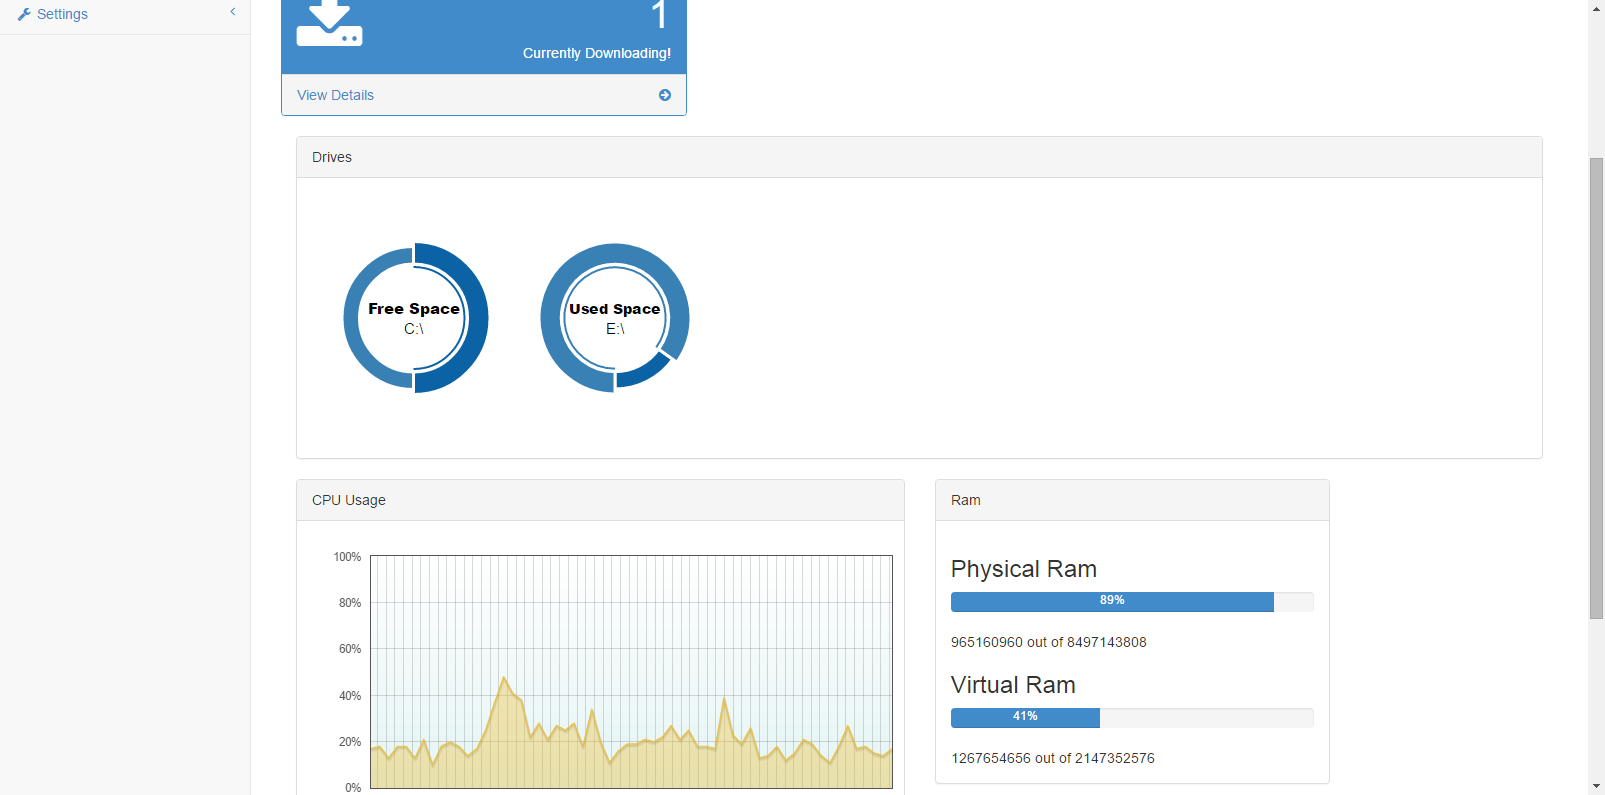Image resolution: width=1605 pixels, height=795 pixels.
Task: Click the vertical scrollbar thumb
Action: [1596, 388]
